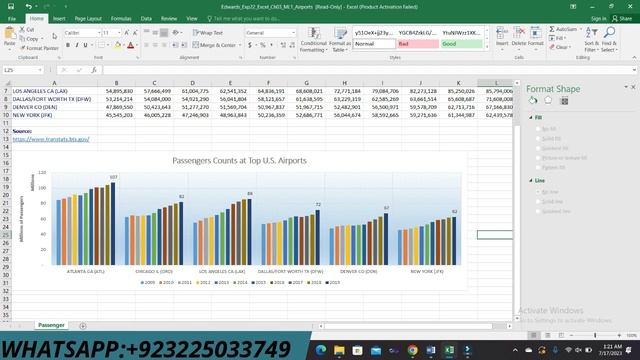The image size is (640, 360).
Task: Select the No line radio option
Action: pyautogui.click(x=538, y=192)
